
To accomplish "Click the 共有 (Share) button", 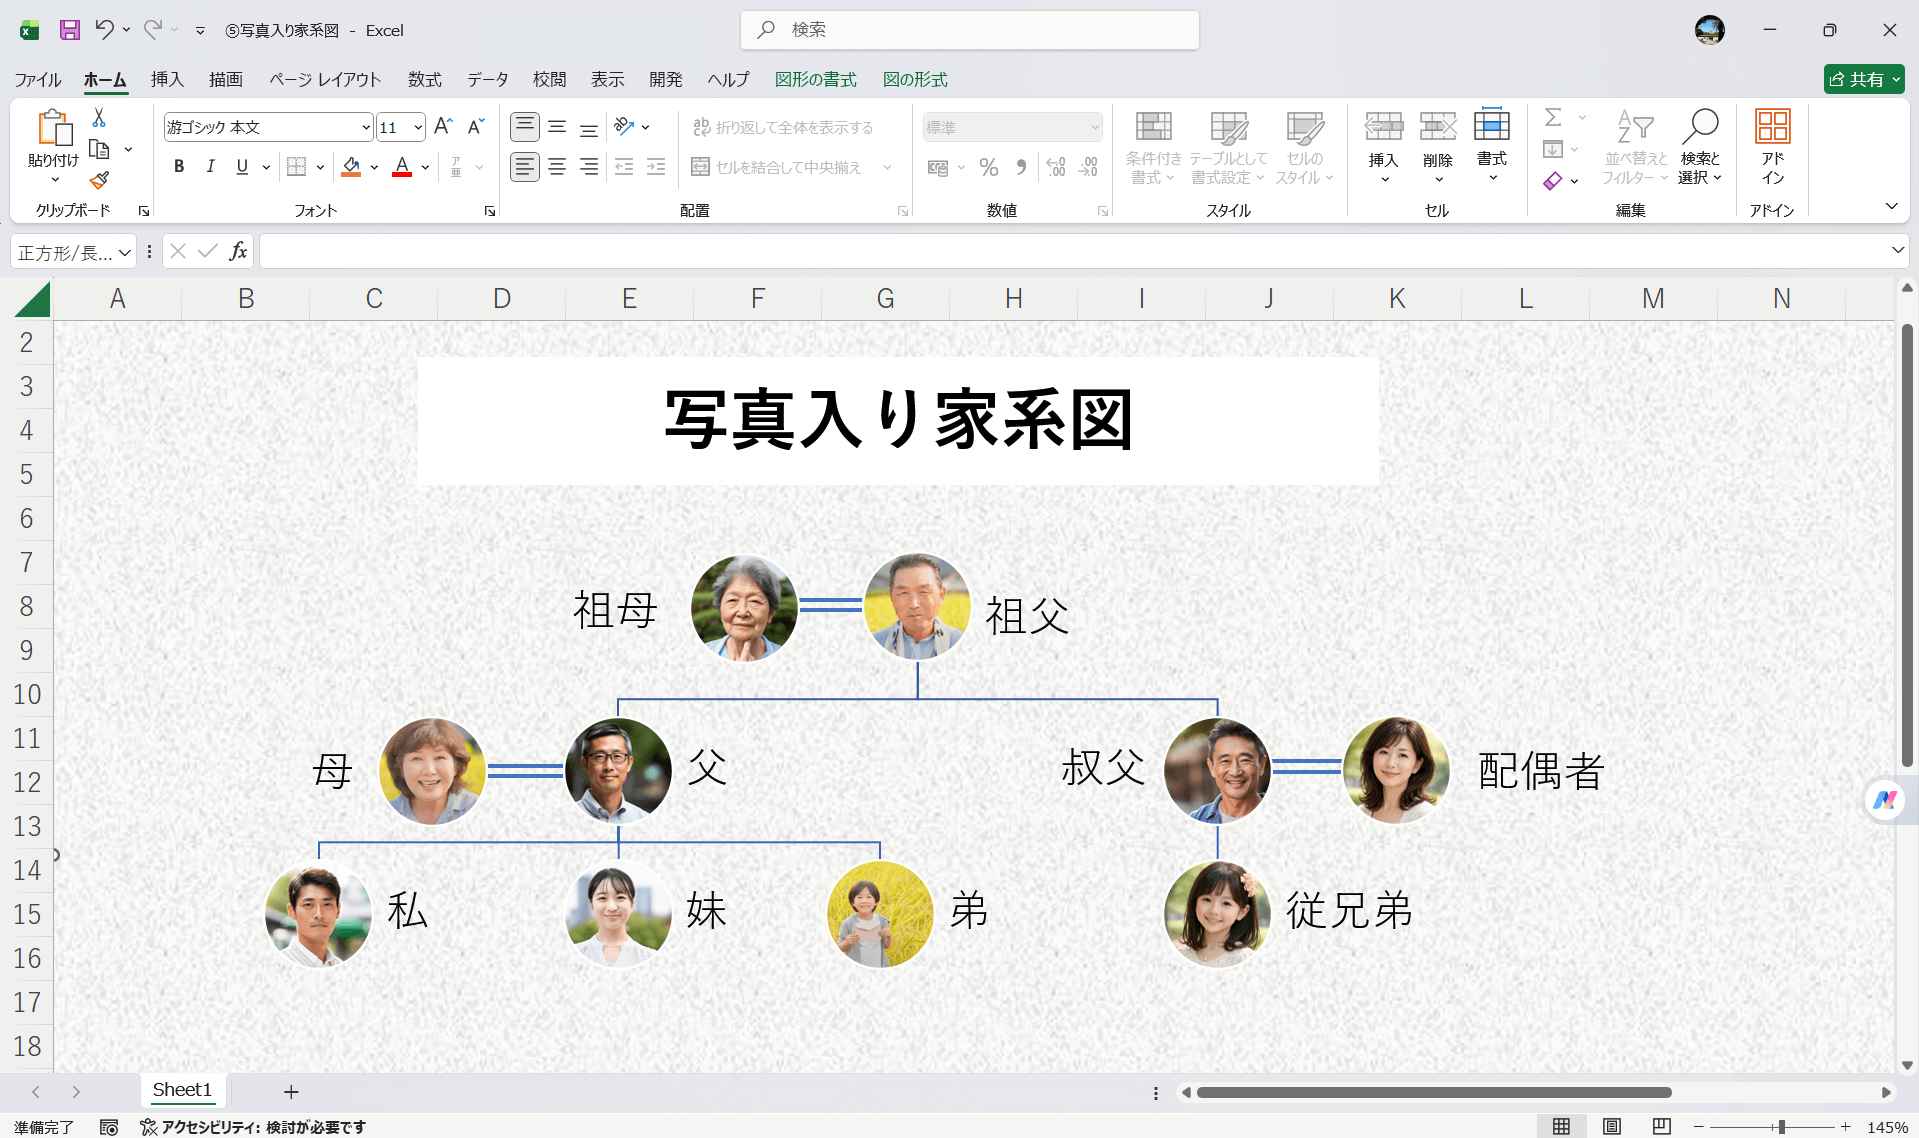I will pos(1861,79).
